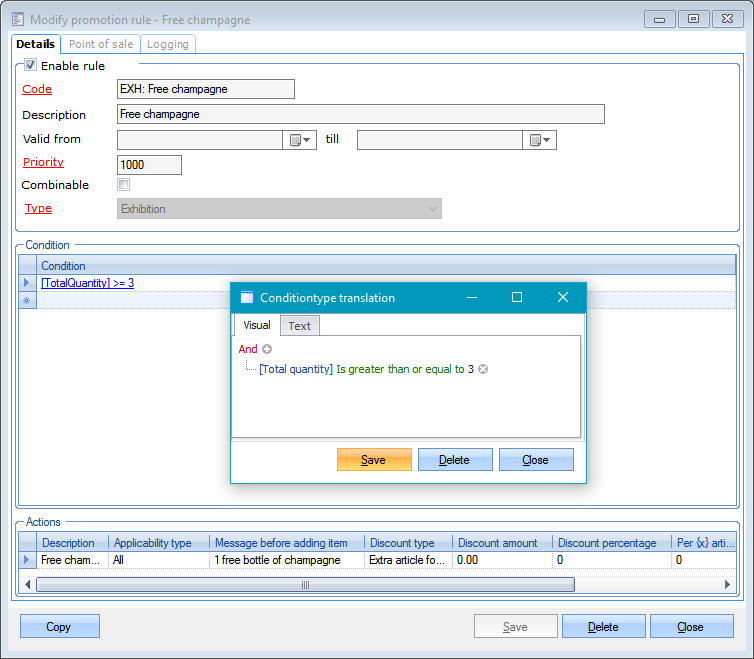Remove the Total quantity condition with x icon
754x659 pixels.
[483, 369]
